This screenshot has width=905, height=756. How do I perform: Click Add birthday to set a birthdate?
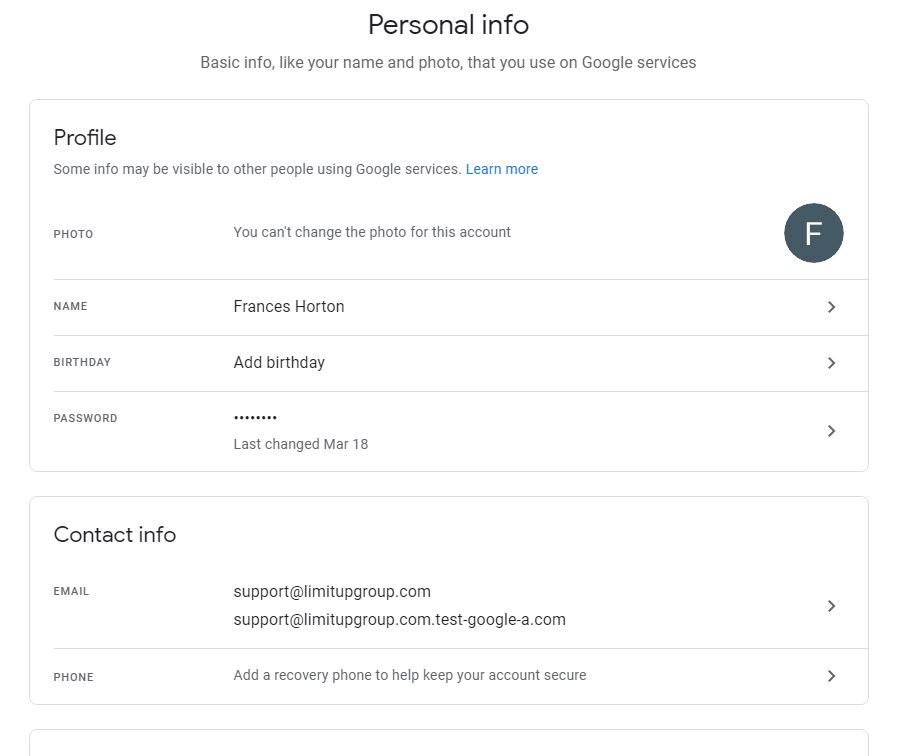tap(279, 362)
